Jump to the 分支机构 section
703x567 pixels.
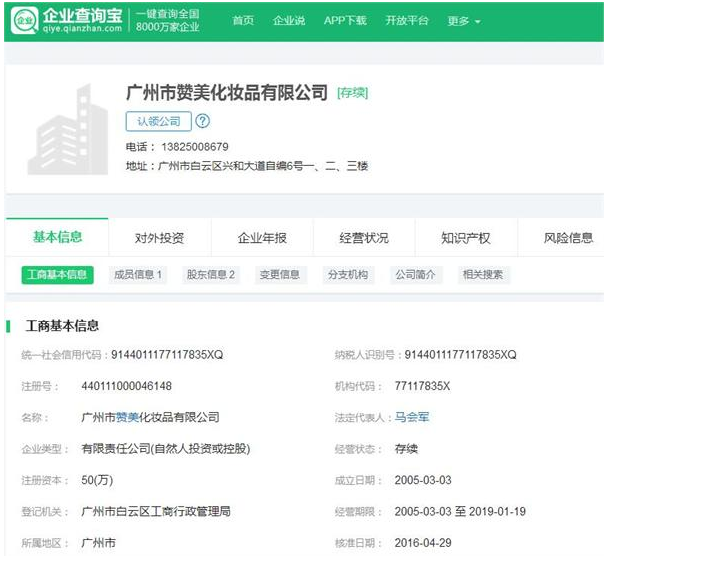click(347, 275)
